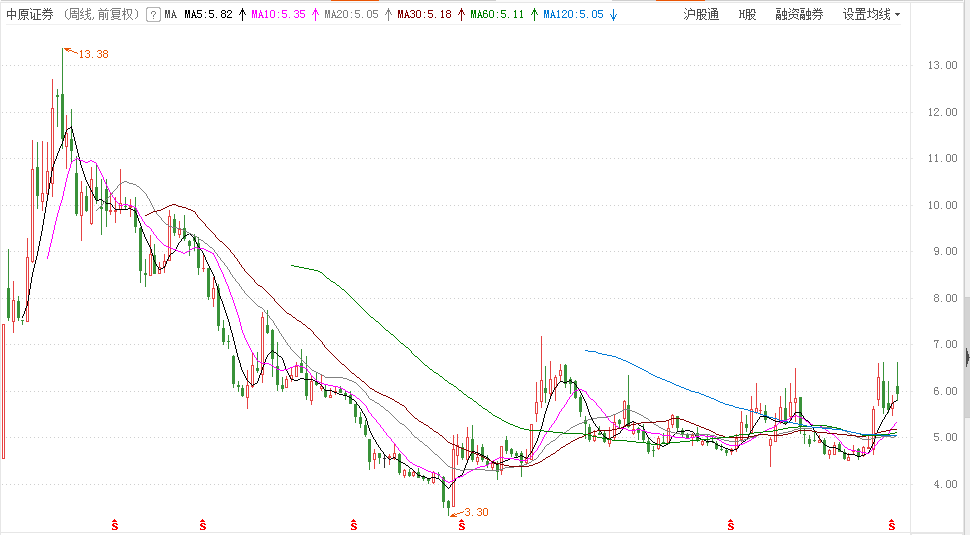Image resolution: width=970 pixels, height=535 pixels.
Task: Click the 8.00 price axis label
Action: click(945, 299)
